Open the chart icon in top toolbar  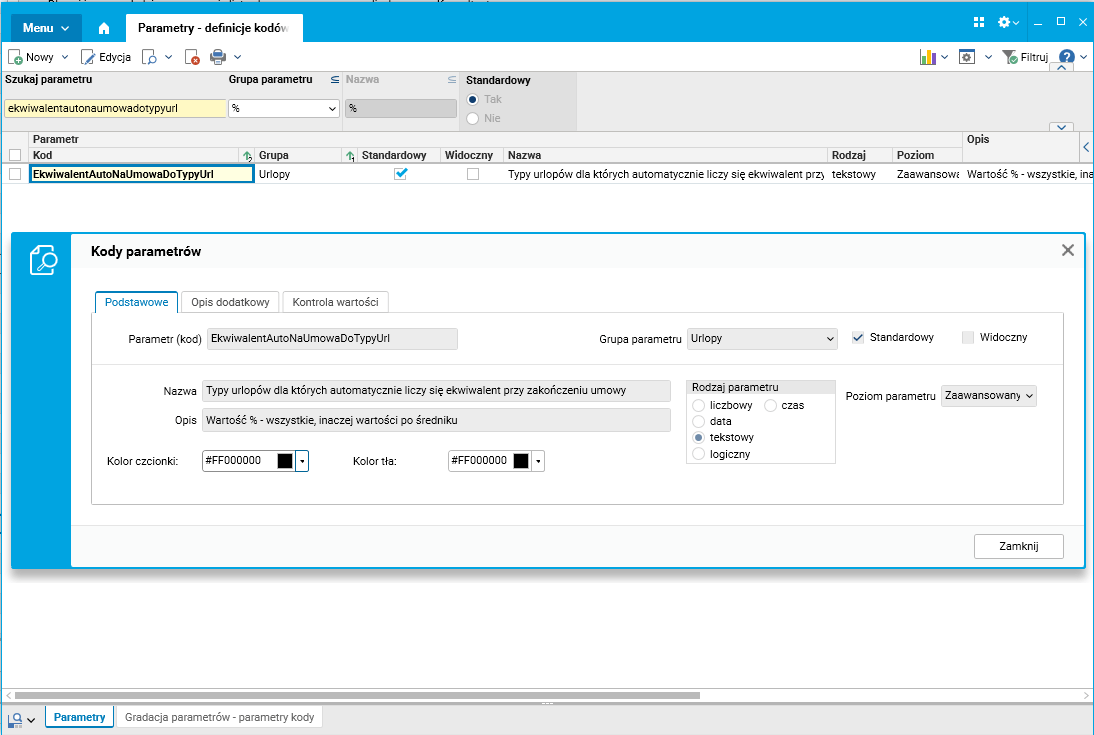(927, 57)
